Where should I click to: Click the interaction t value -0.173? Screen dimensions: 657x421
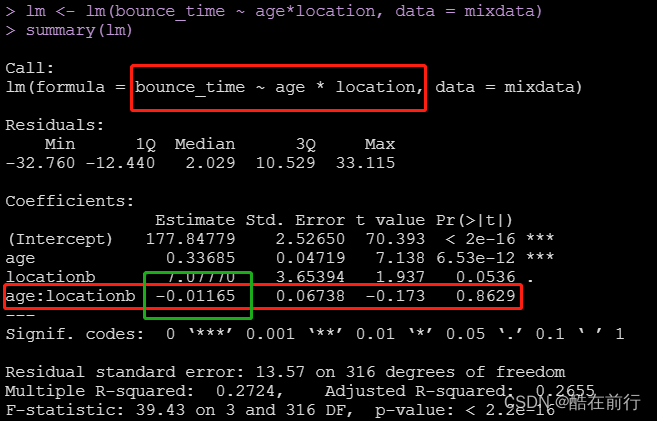[x=396, y=296]
